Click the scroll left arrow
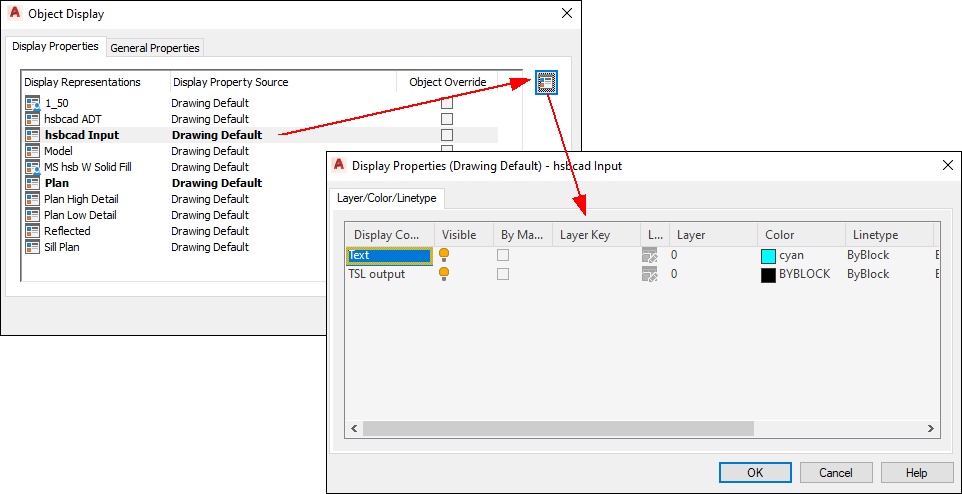This screenshot has height=494, width=962. (353, 428)
